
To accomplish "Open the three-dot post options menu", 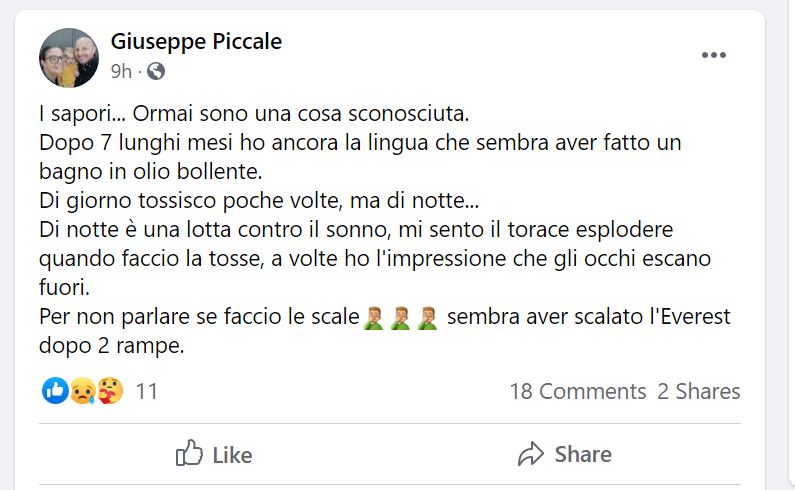I will tap(713, 55).
